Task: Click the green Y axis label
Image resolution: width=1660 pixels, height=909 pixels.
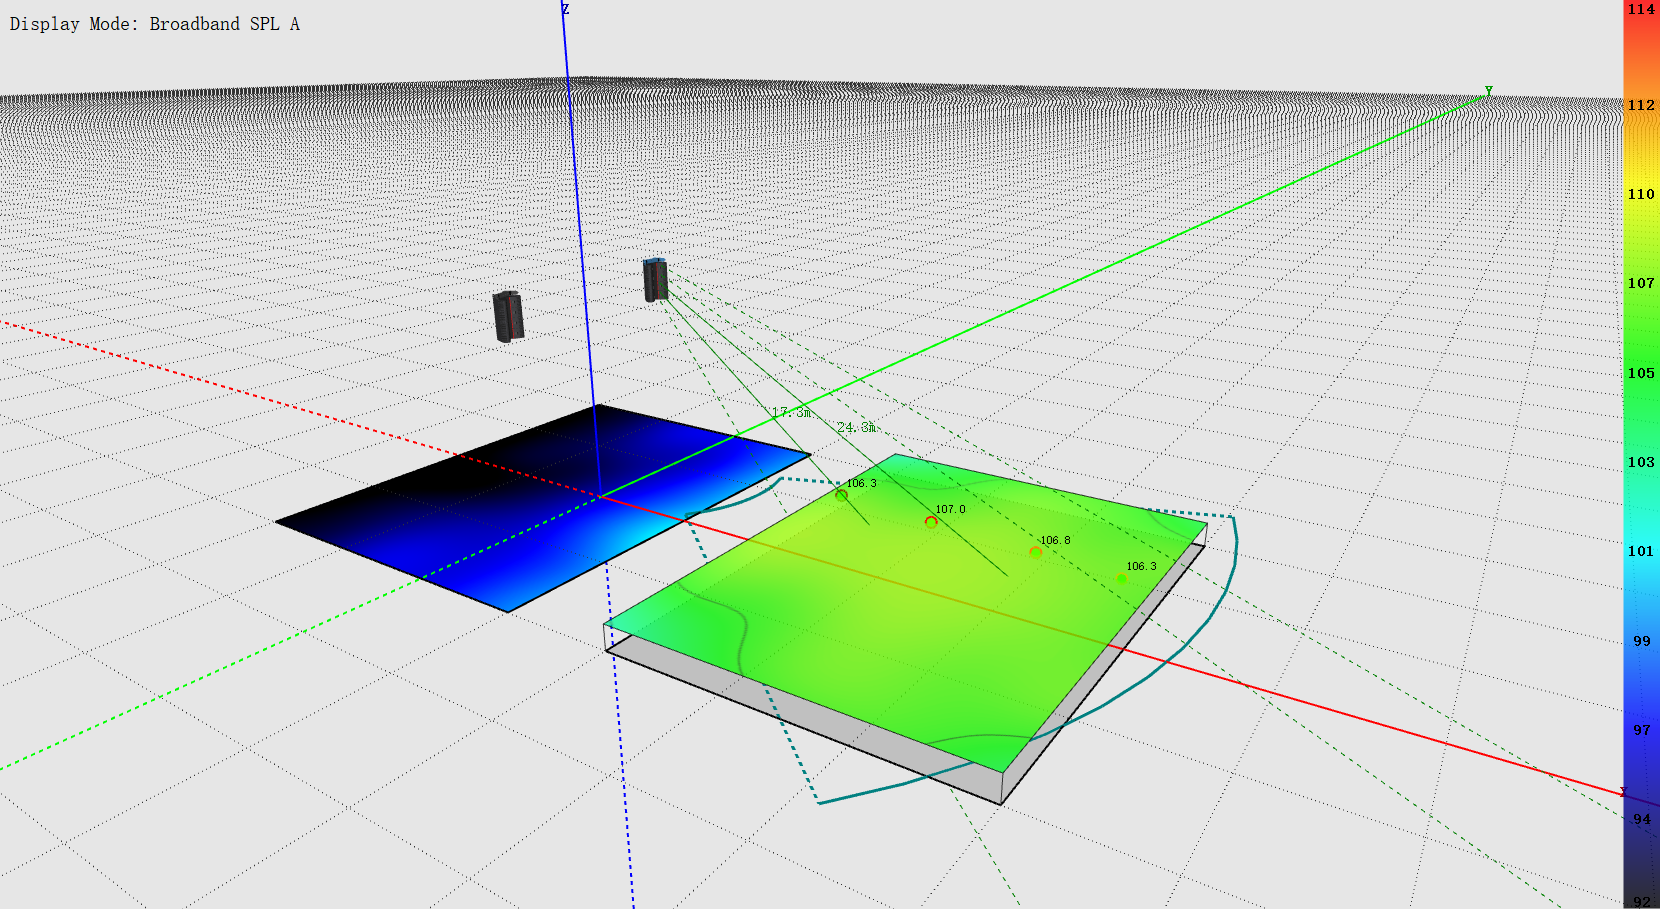Action: 1488,91
